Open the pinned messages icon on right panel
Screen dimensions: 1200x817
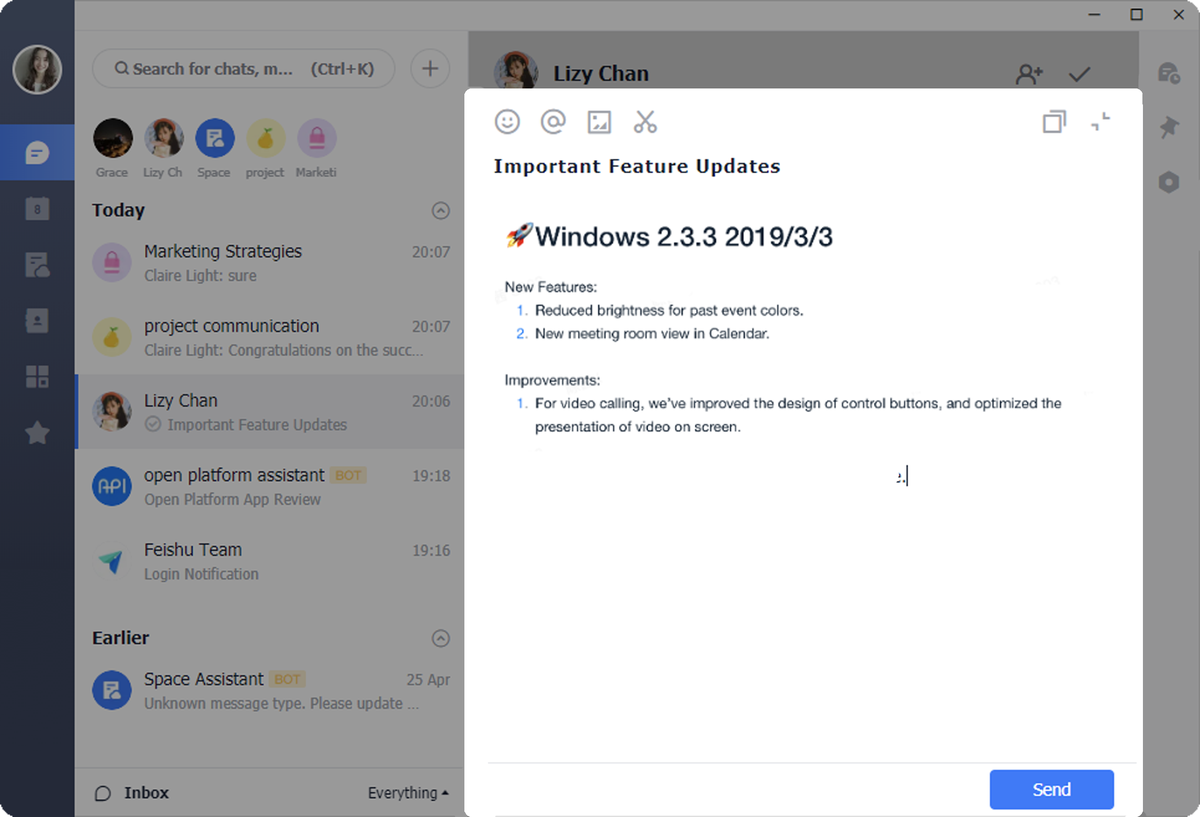point(1169,128)
